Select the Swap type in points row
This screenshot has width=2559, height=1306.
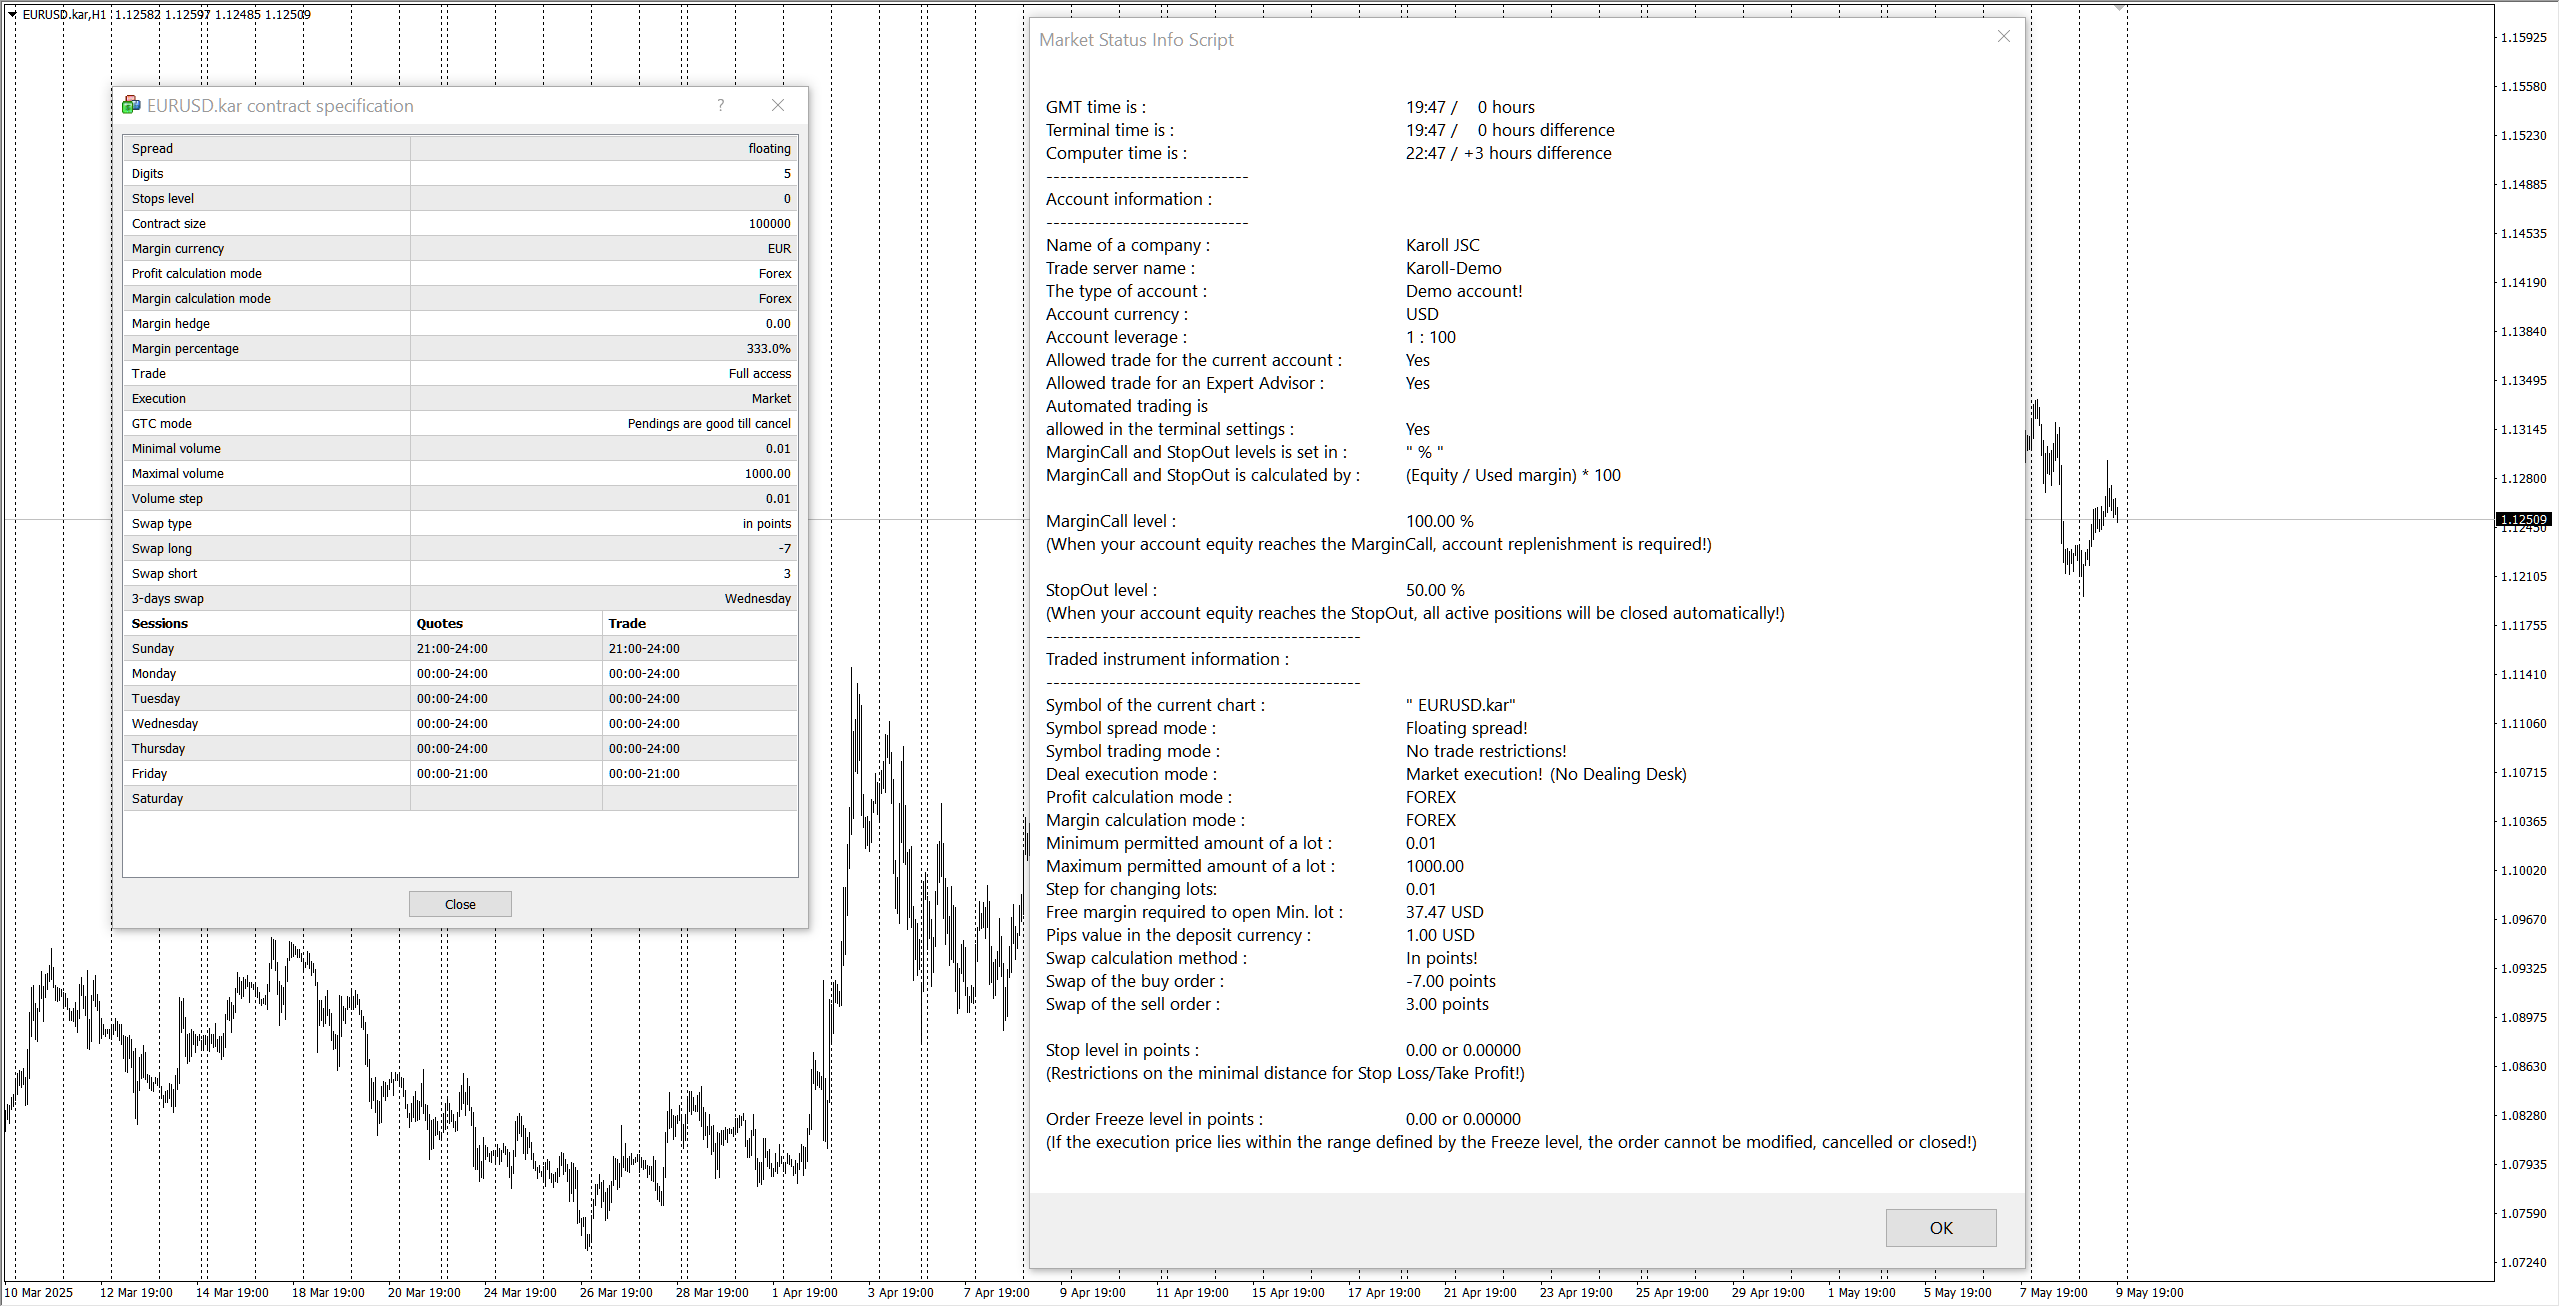click(459, 523)
